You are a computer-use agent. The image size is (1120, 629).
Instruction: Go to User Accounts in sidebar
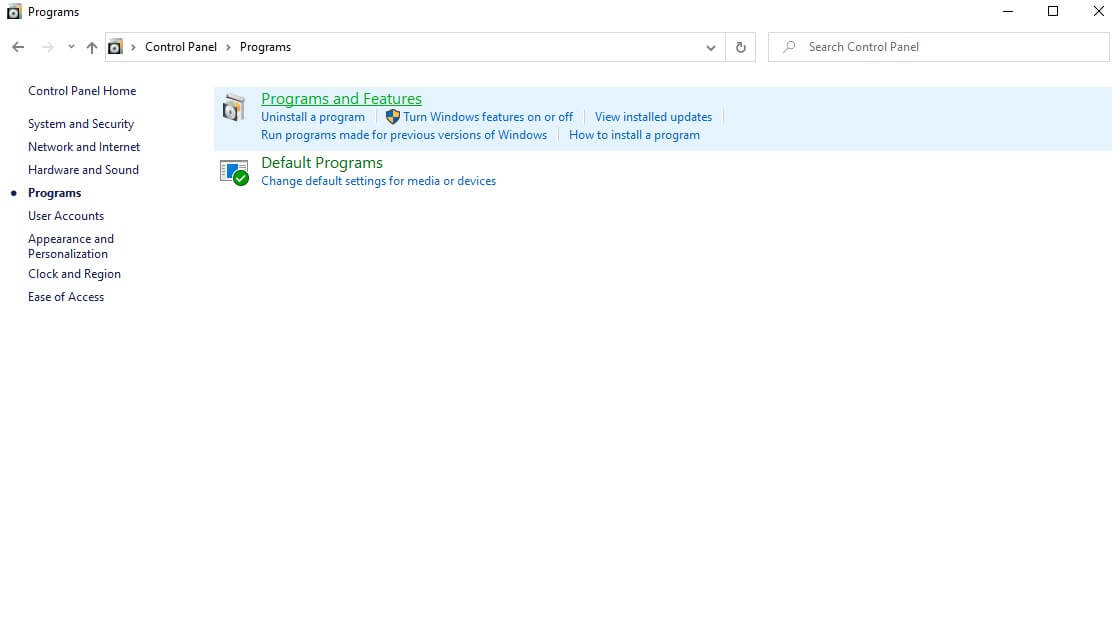point(66,216)
